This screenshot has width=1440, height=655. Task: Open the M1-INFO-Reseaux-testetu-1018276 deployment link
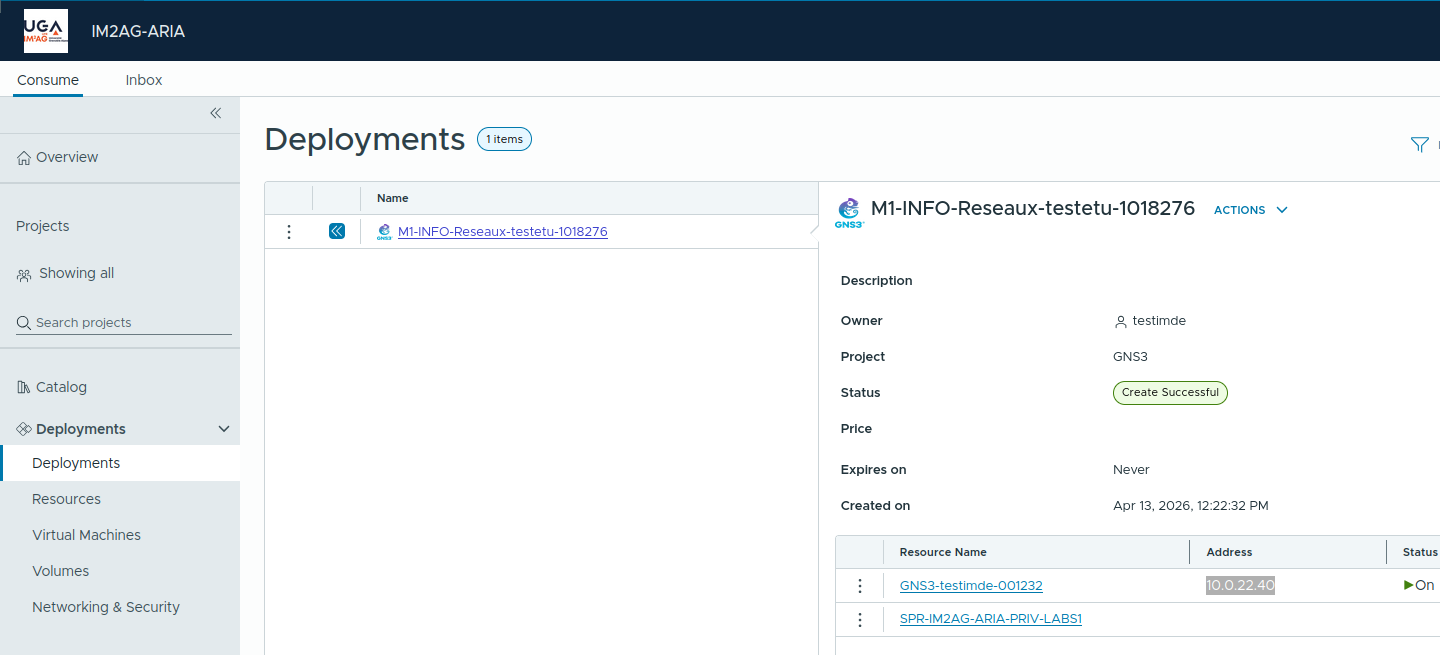coord(502,232)
